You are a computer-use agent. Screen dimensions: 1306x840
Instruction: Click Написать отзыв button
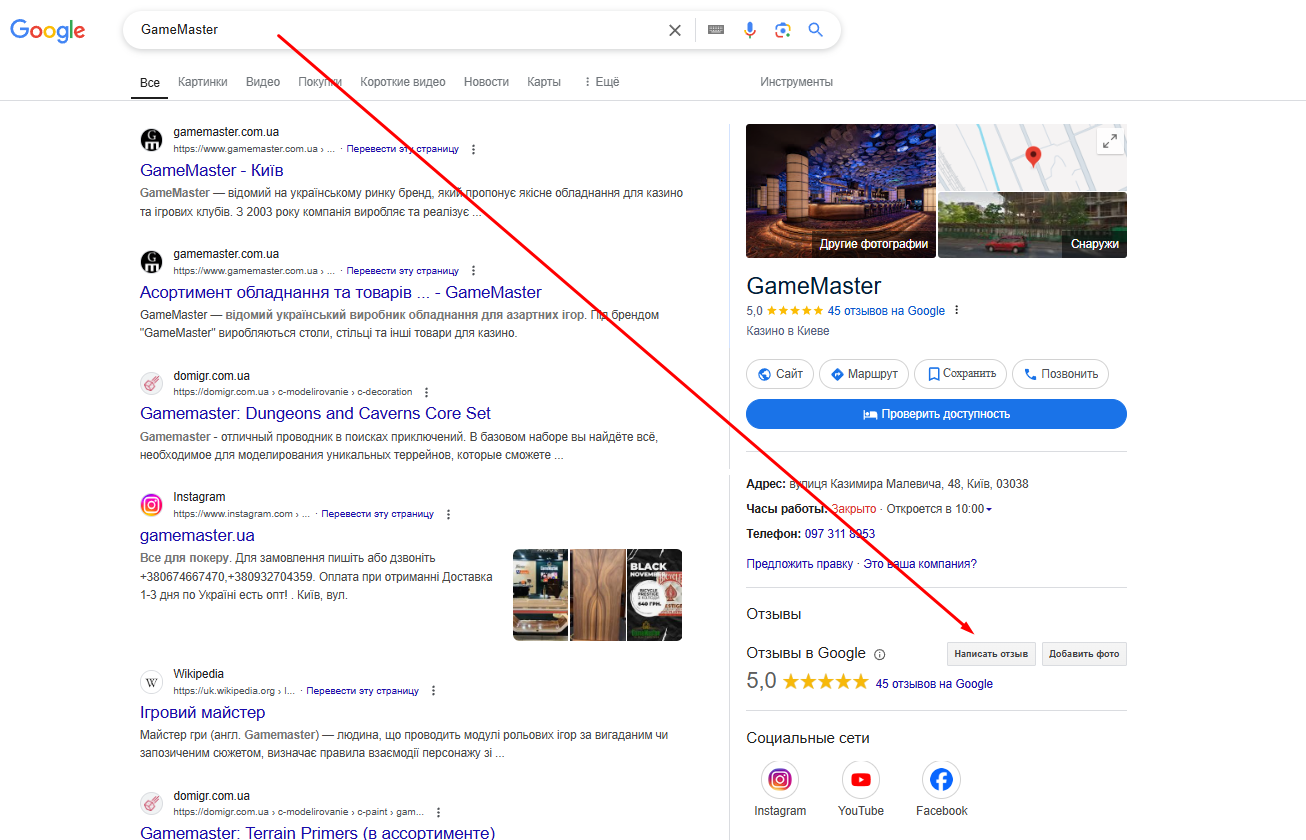click(991, 654)
